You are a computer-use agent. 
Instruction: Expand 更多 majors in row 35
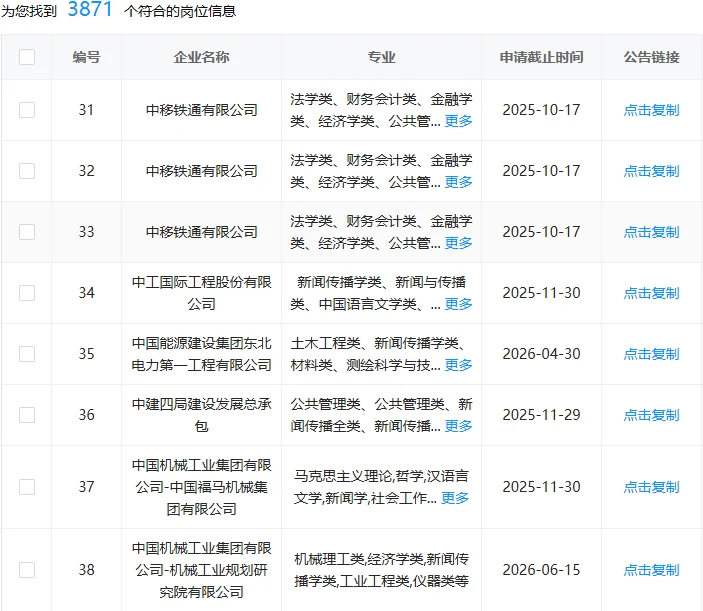[458, 365]
